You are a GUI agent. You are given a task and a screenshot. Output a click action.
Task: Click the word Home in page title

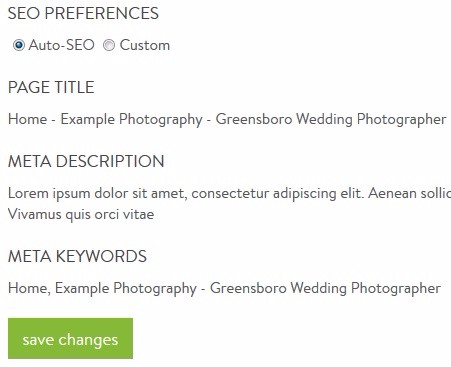coord(28,119)
